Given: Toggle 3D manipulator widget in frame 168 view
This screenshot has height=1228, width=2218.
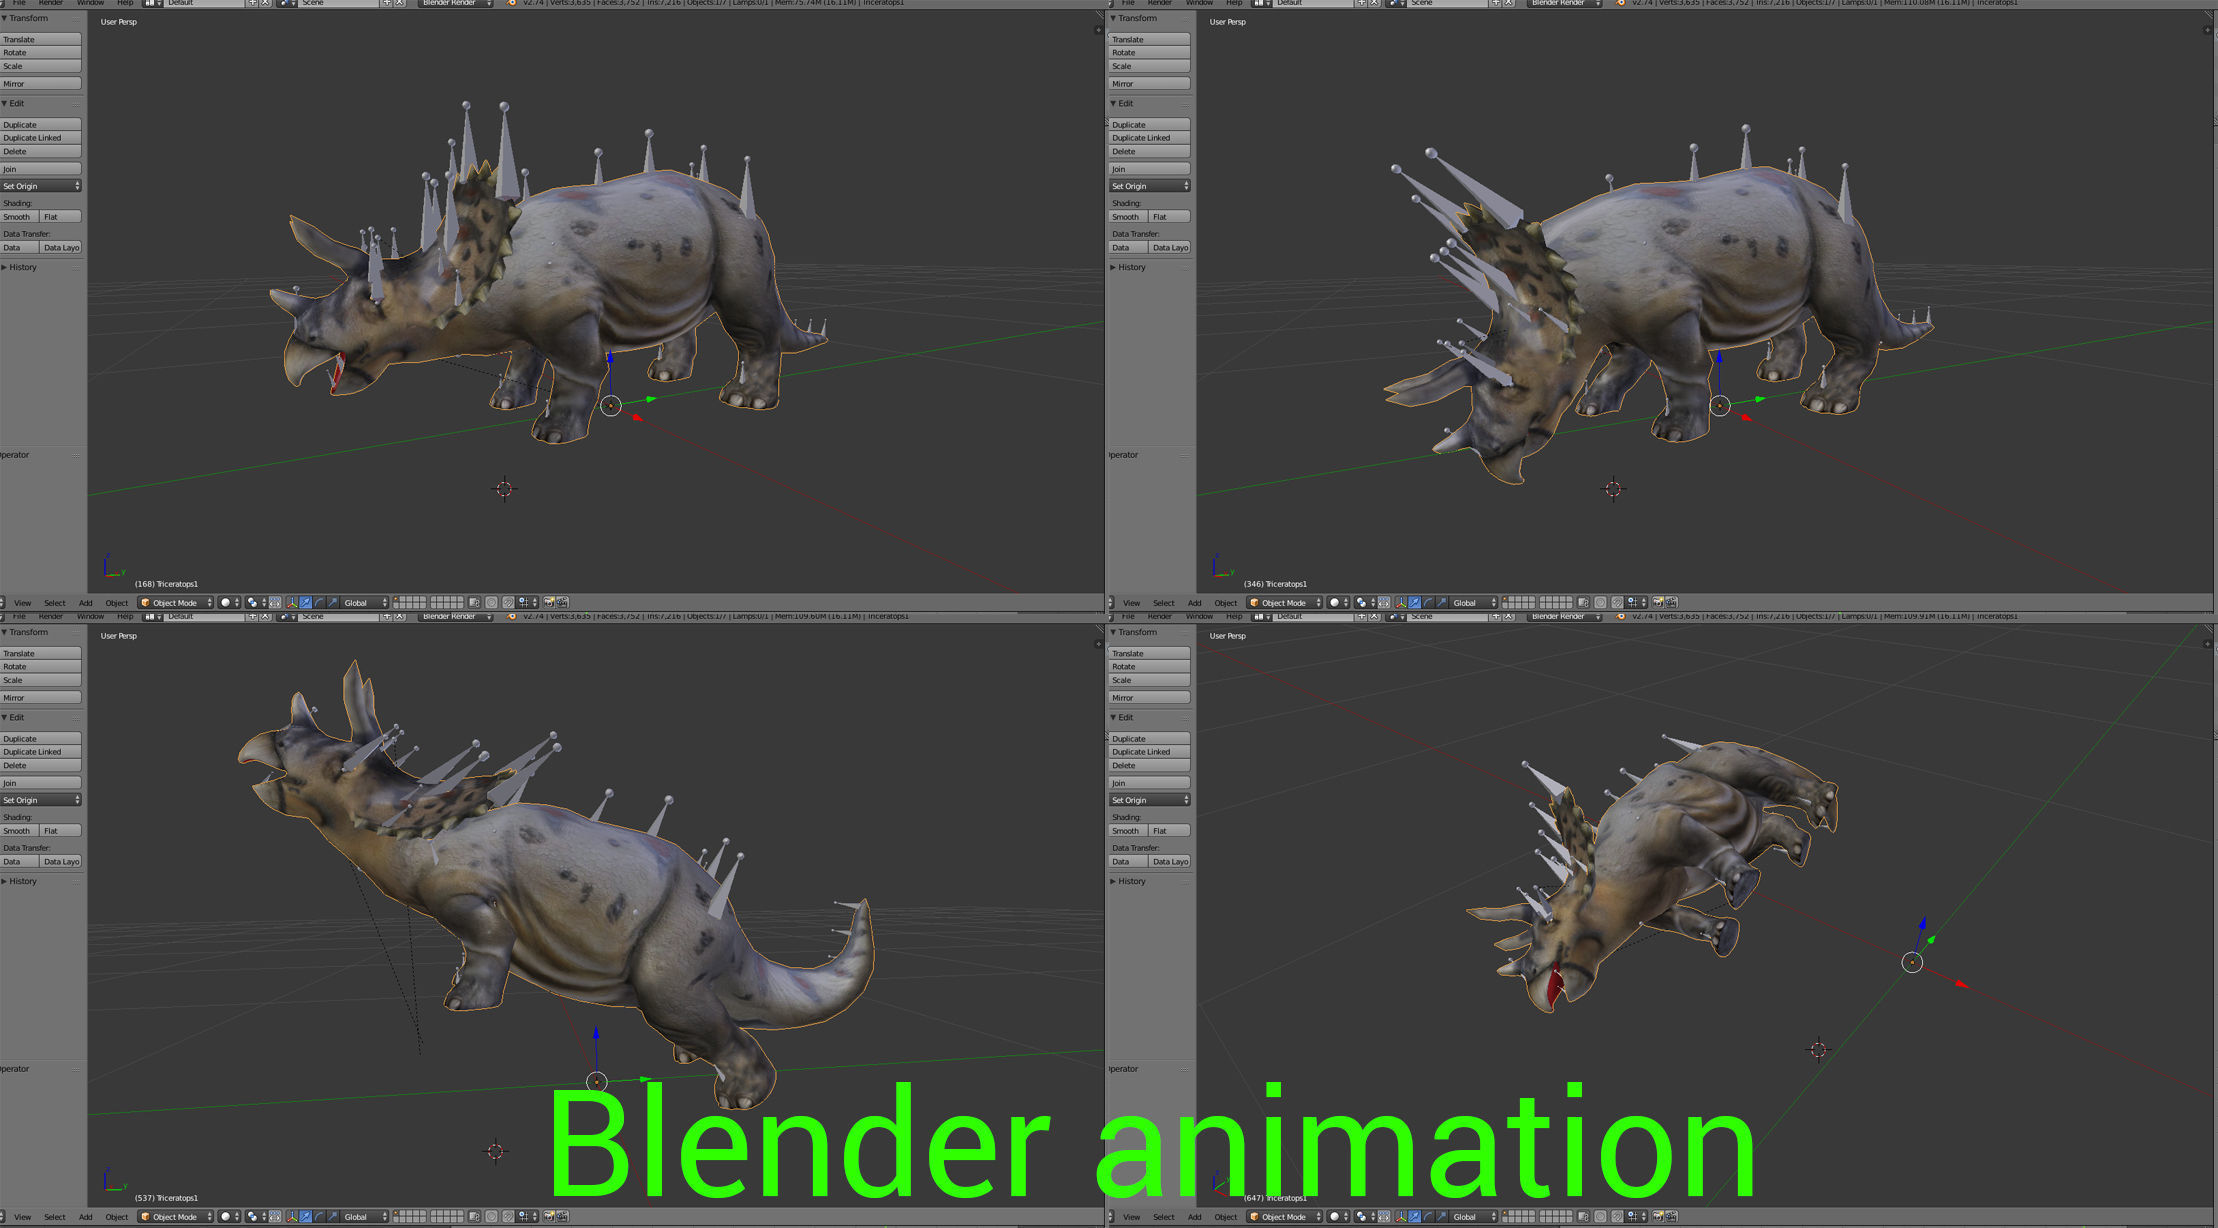Looking at the screenshot, I should pyautogui.click(x=292, y=602).
